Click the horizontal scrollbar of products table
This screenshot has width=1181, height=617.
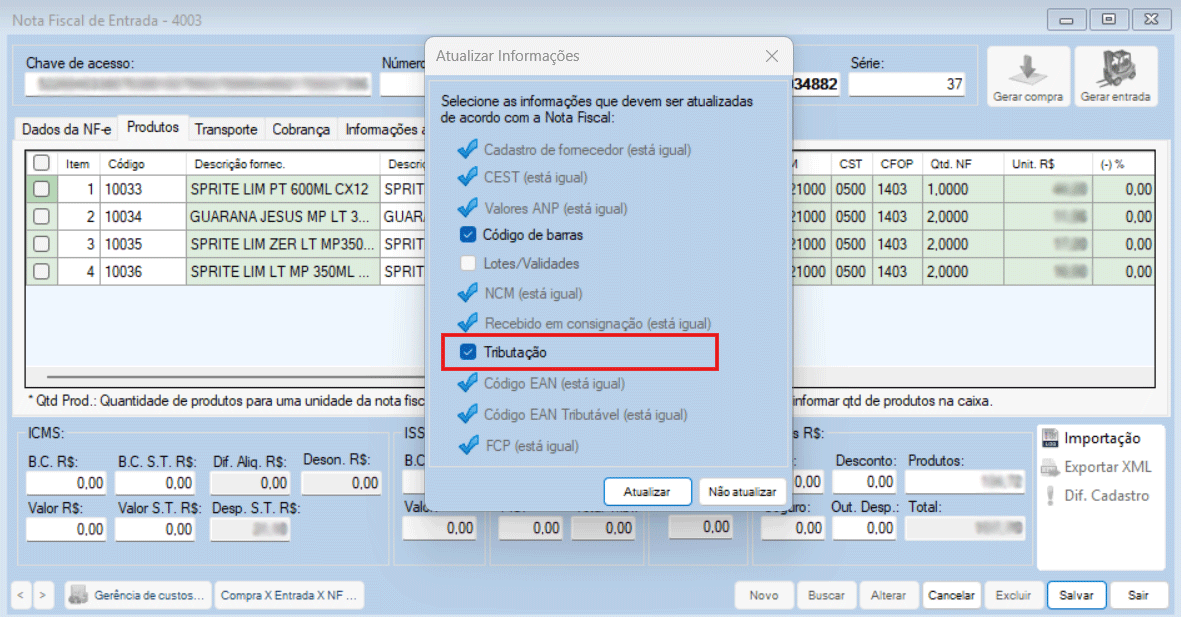pos(235,377)
